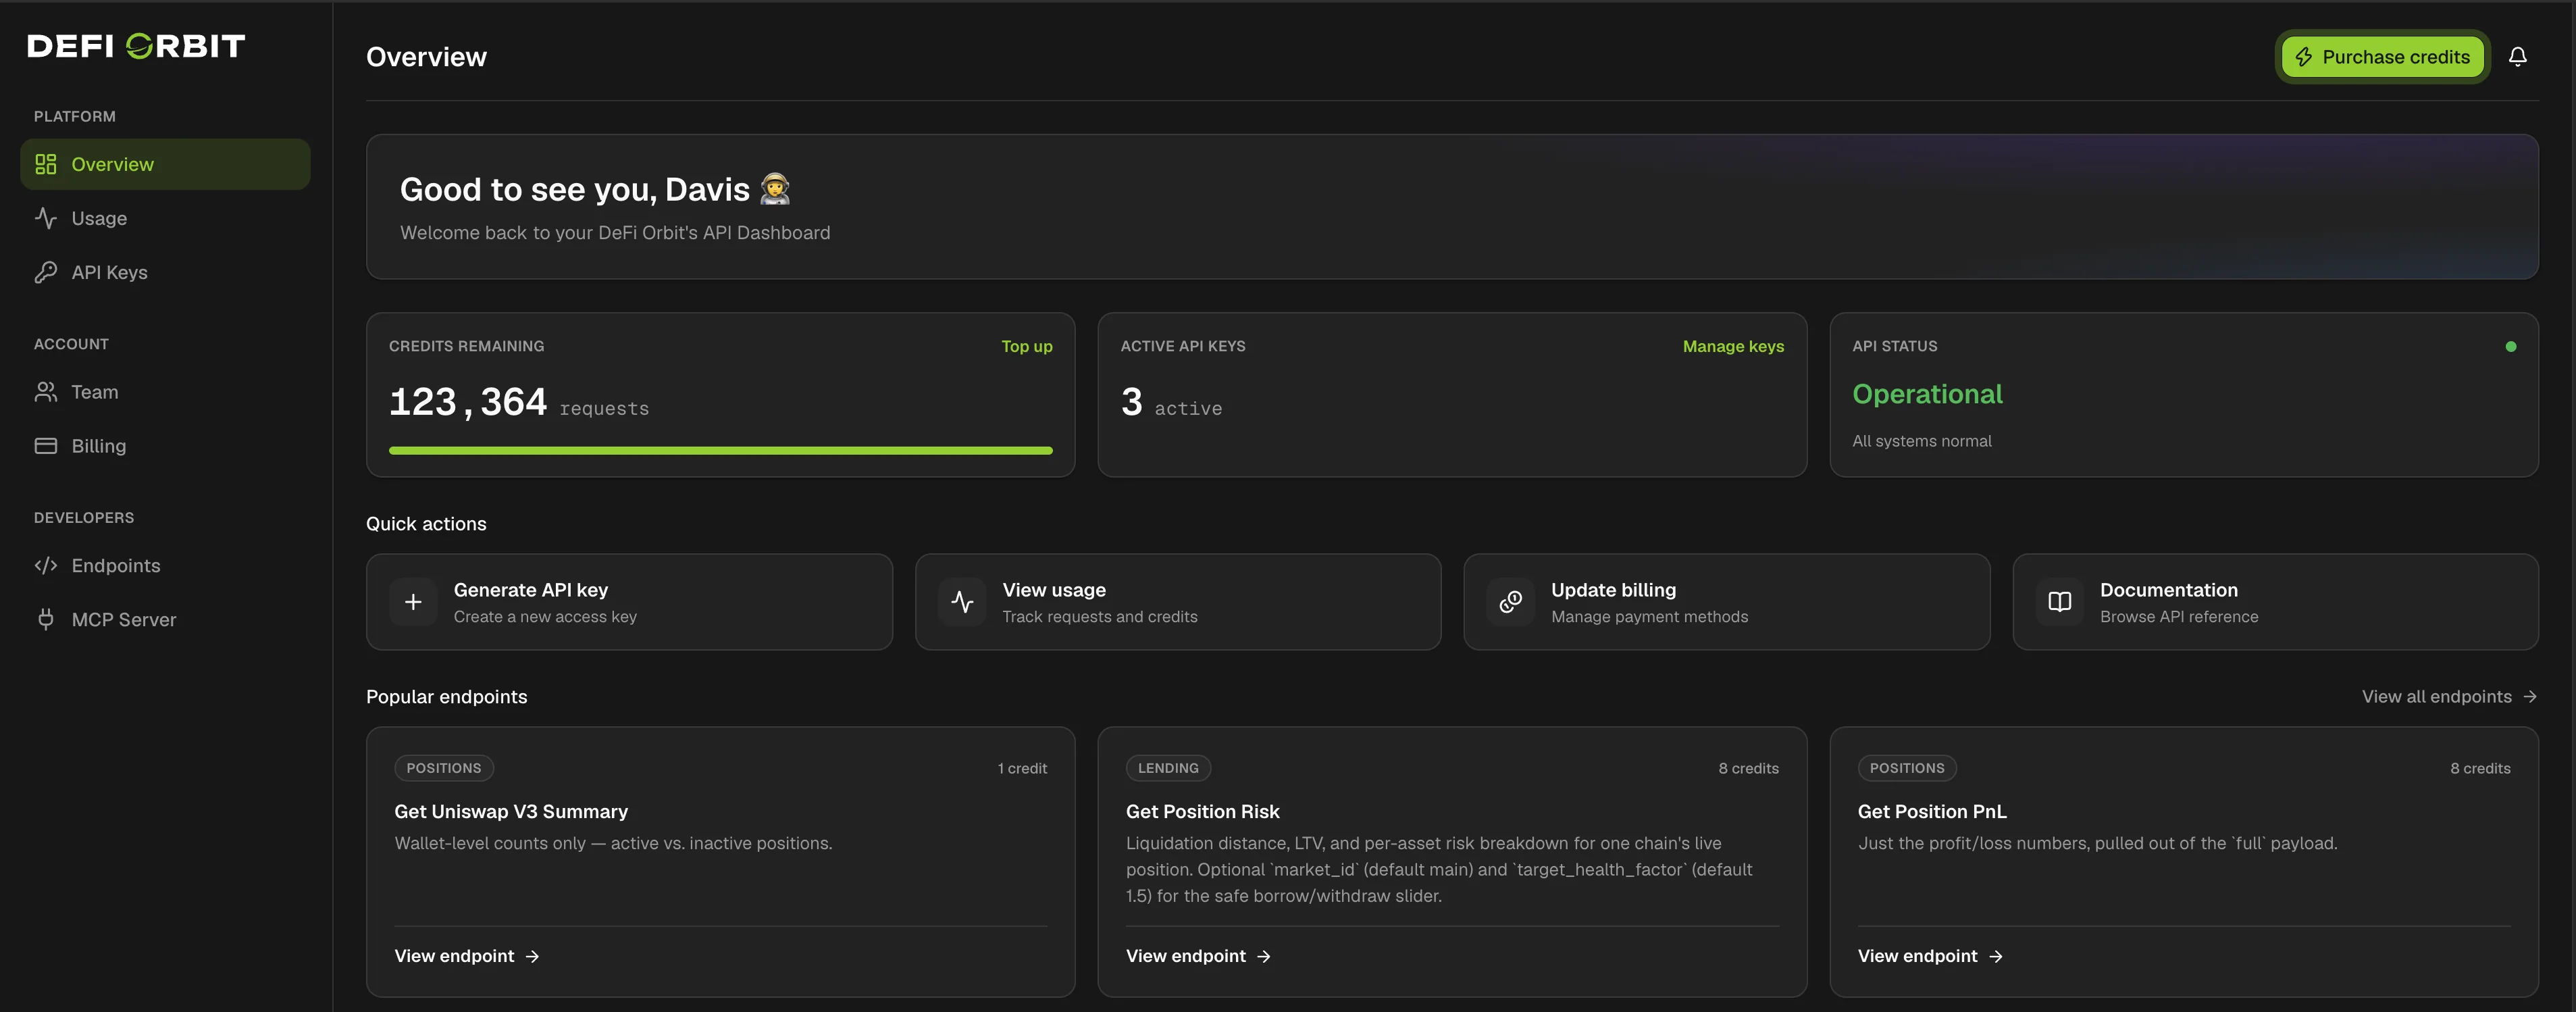Screen dimensions: 2576x1012
Task: Click the green API status indicator dot
Action: click(x=2511, y=347)
